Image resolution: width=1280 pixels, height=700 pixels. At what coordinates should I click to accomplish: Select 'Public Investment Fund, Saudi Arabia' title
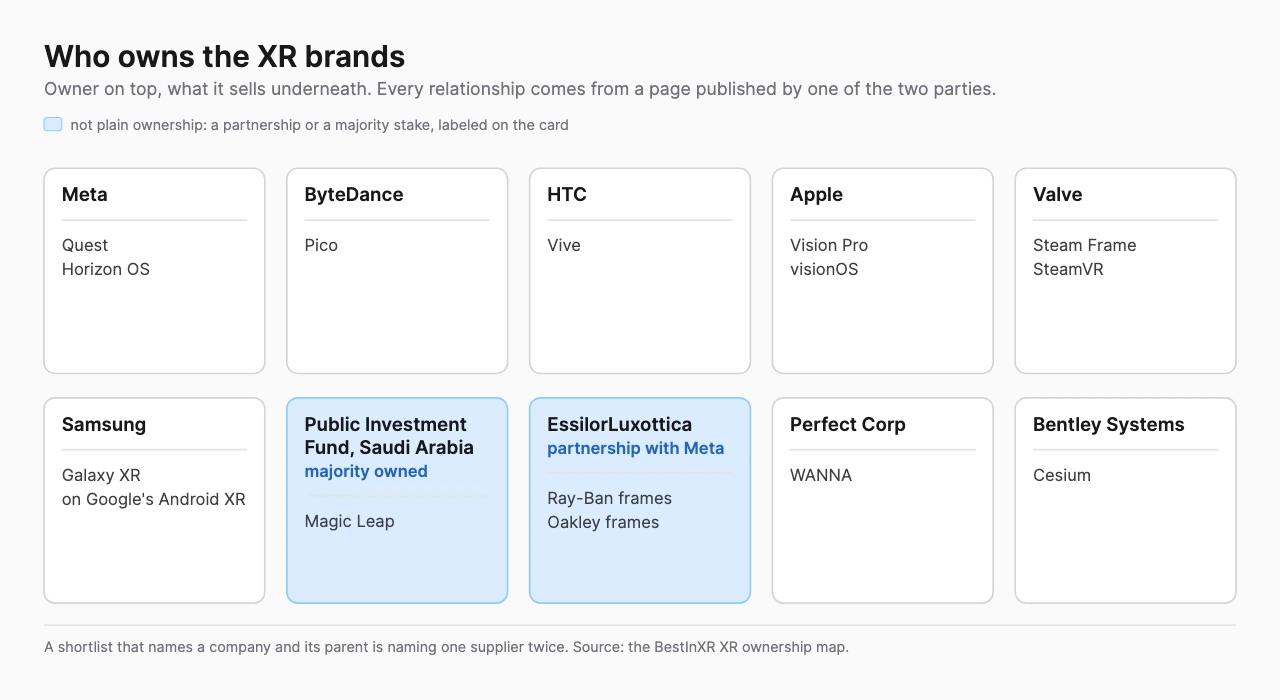[389, 436]
